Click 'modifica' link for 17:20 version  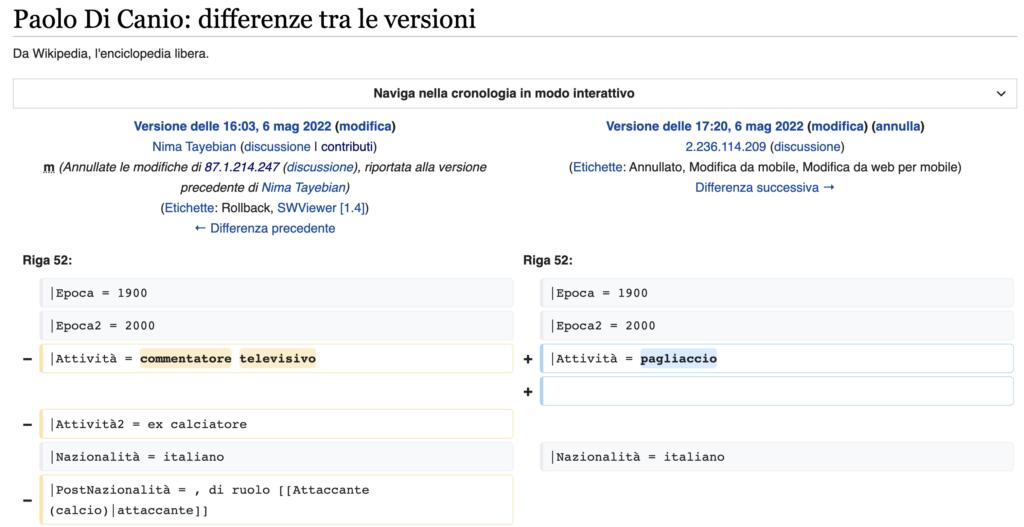[x=837, y=126]
